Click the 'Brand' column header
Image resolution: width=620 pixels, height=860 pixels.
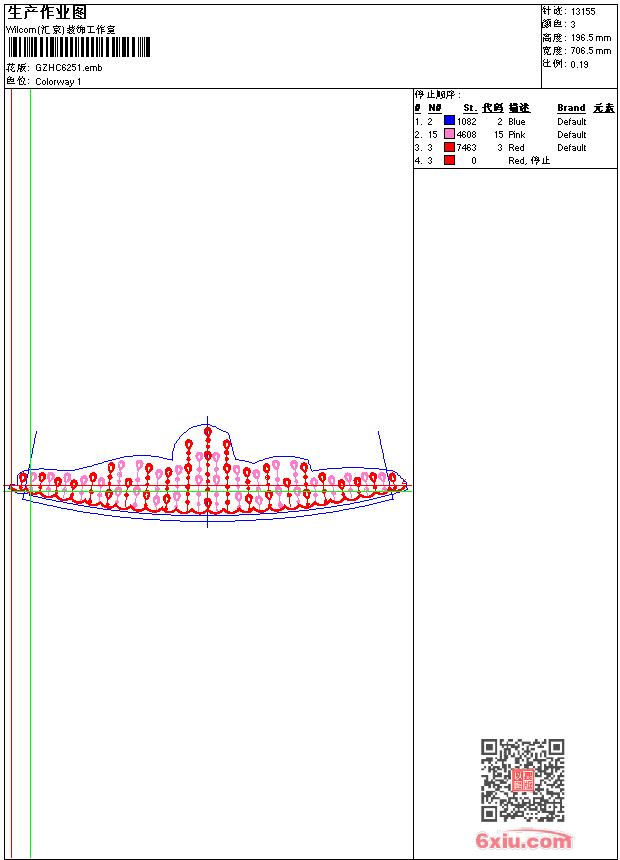click(571, 108)
